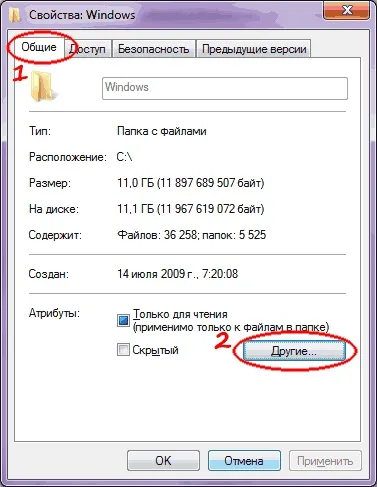Viewport: 377px width, 487px height.
Task: Click the Windows folder name field
Action: pyautogui.click(x=225, y=88)
